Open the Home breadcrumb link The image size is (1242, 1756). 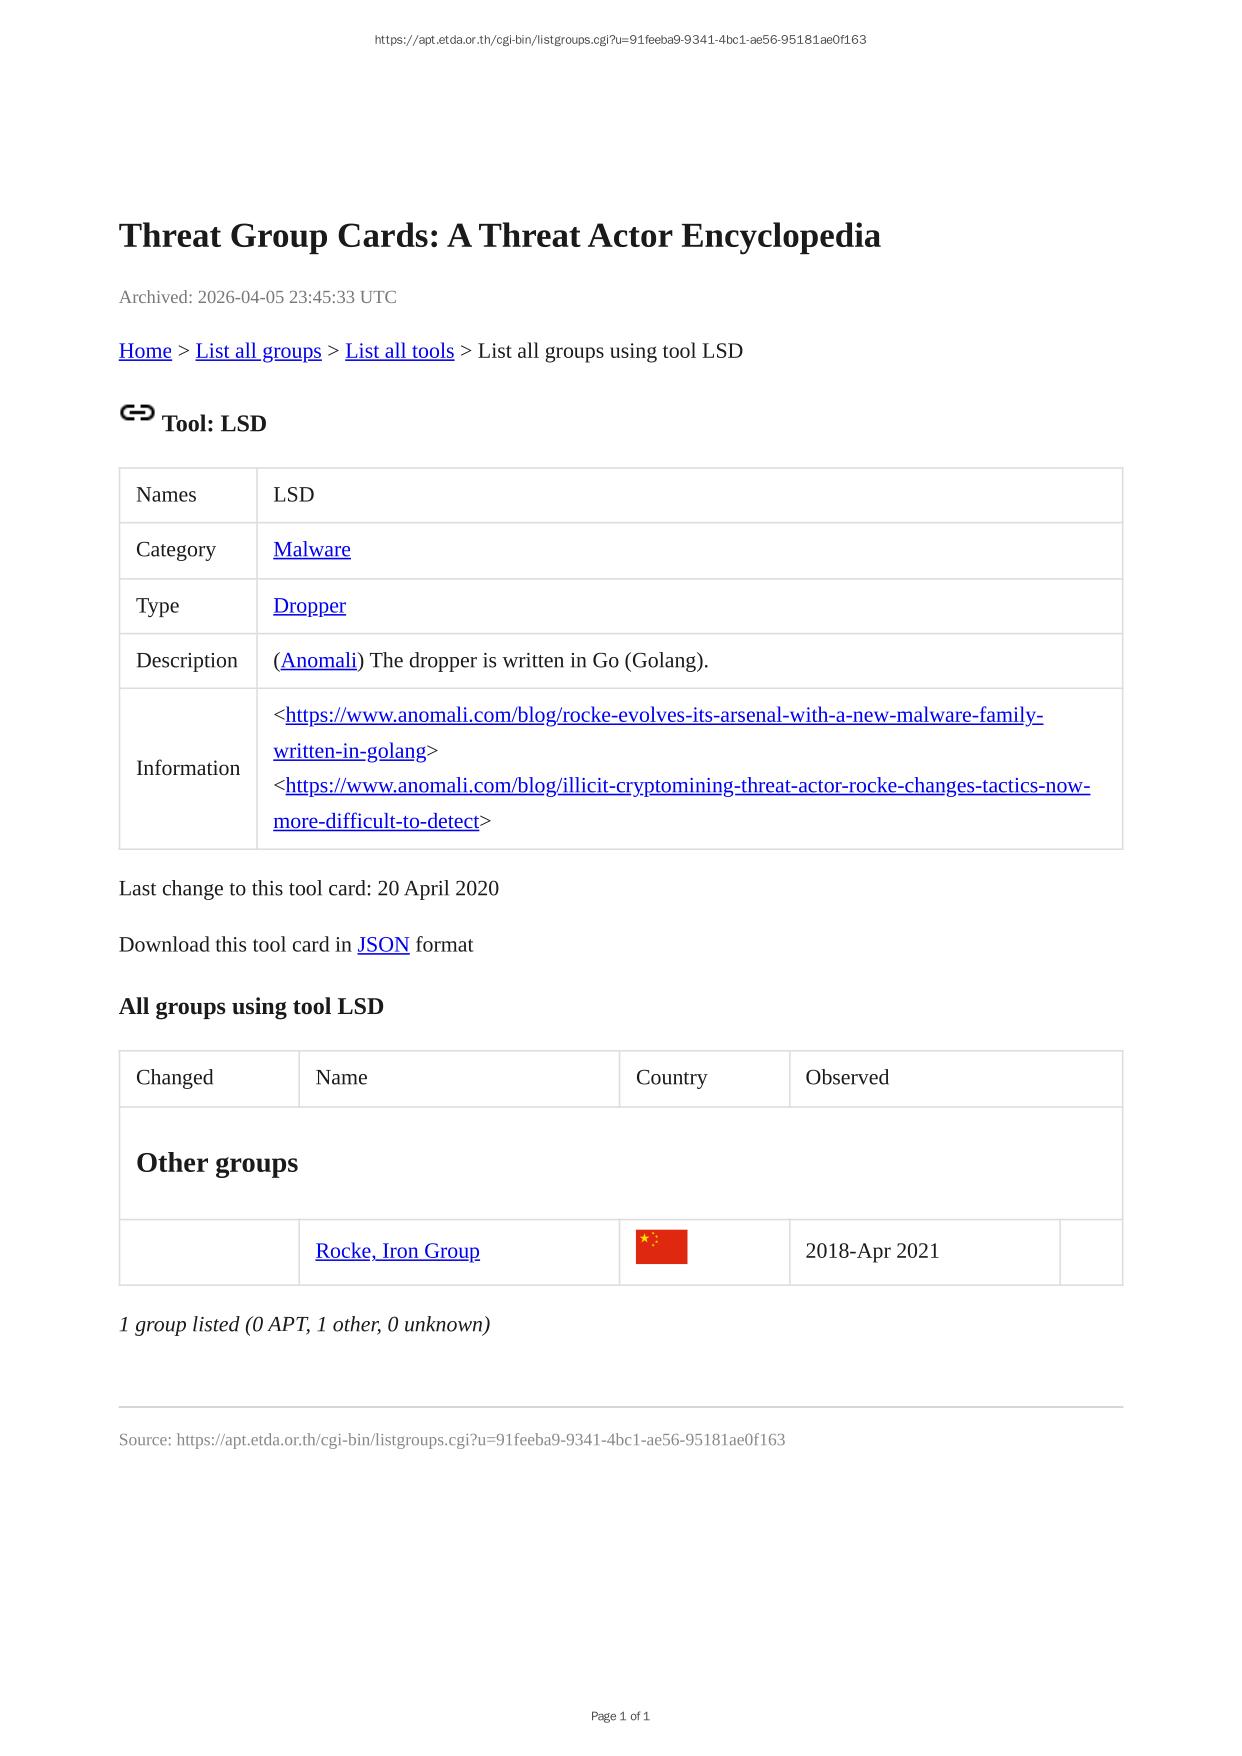pyautogui.click(x=145, y=351)
